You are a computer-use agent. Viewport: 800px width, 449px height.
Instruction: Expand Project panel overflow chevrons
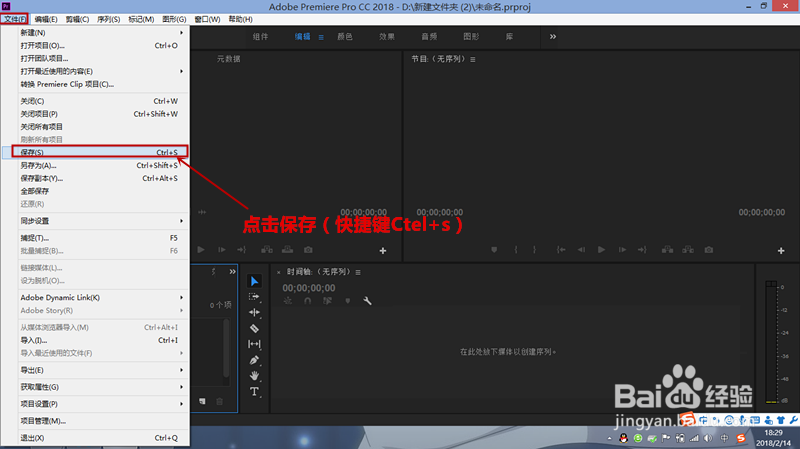[x=233, y=271]
